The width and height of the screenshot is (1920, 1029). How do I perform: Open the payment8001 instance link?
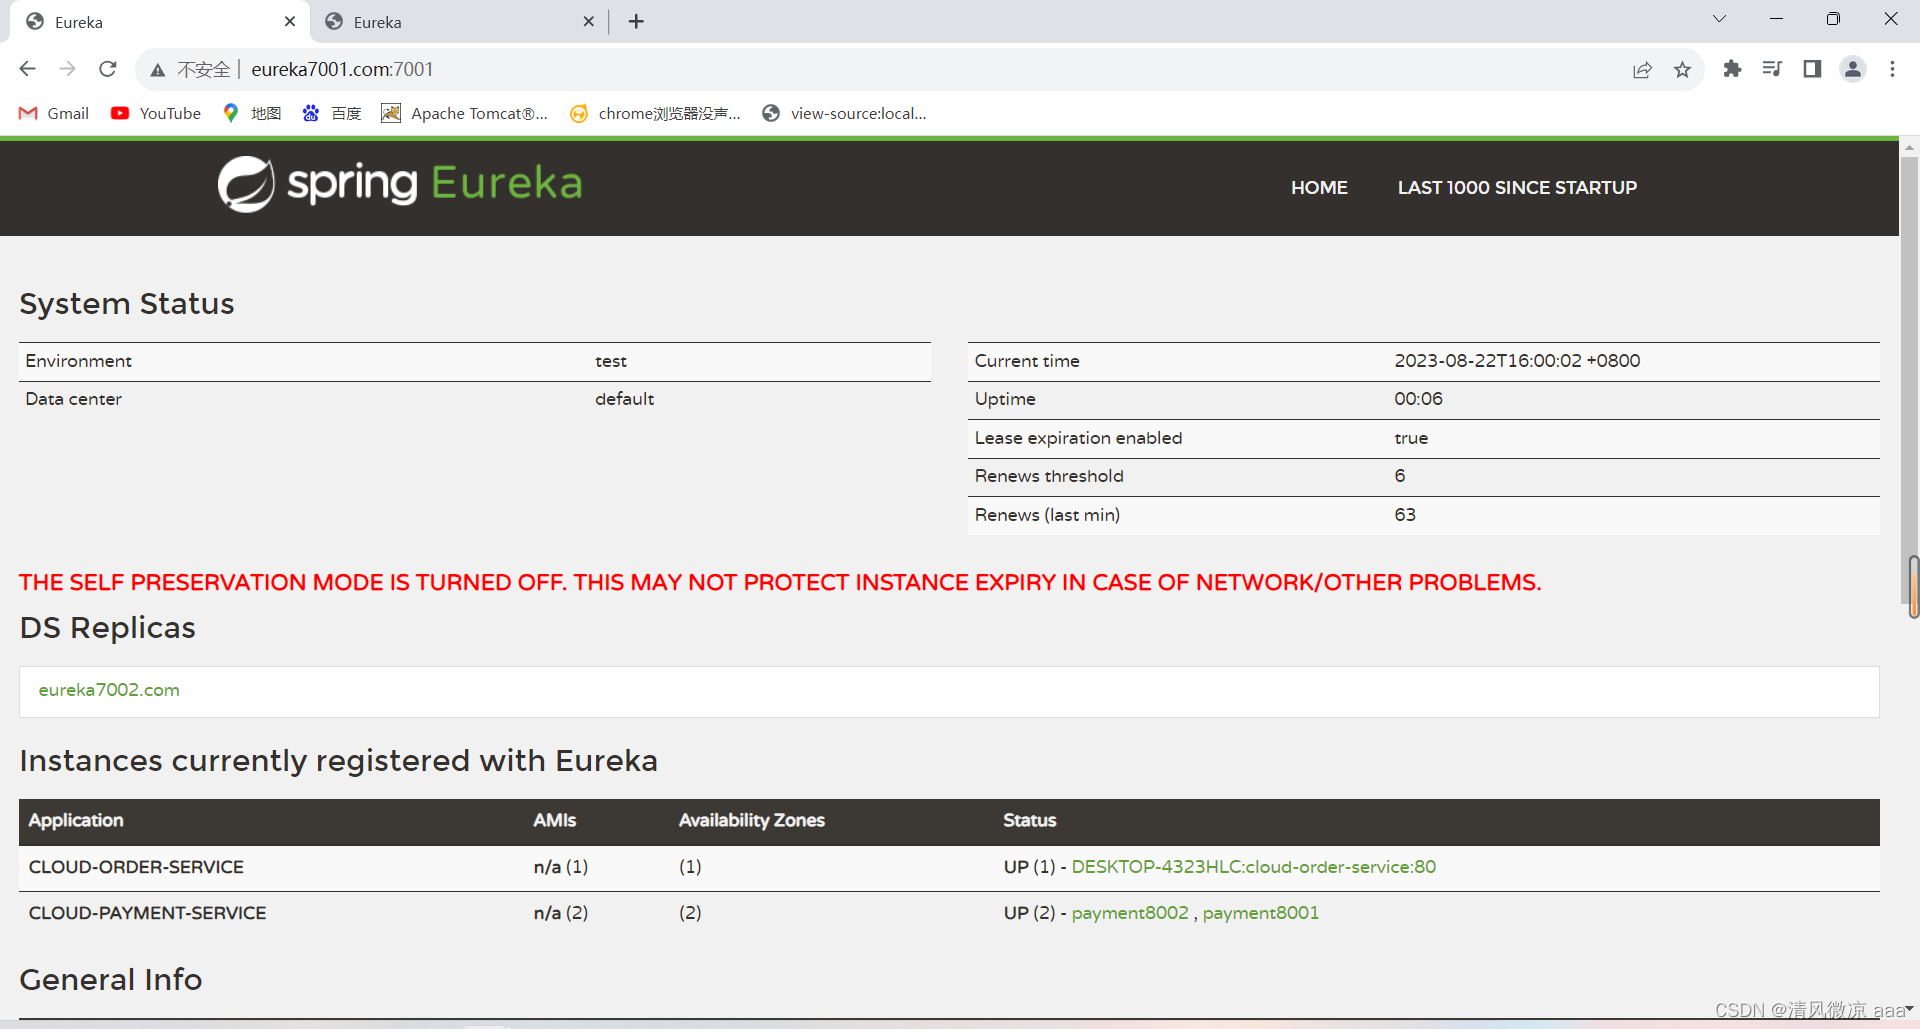1260,913
